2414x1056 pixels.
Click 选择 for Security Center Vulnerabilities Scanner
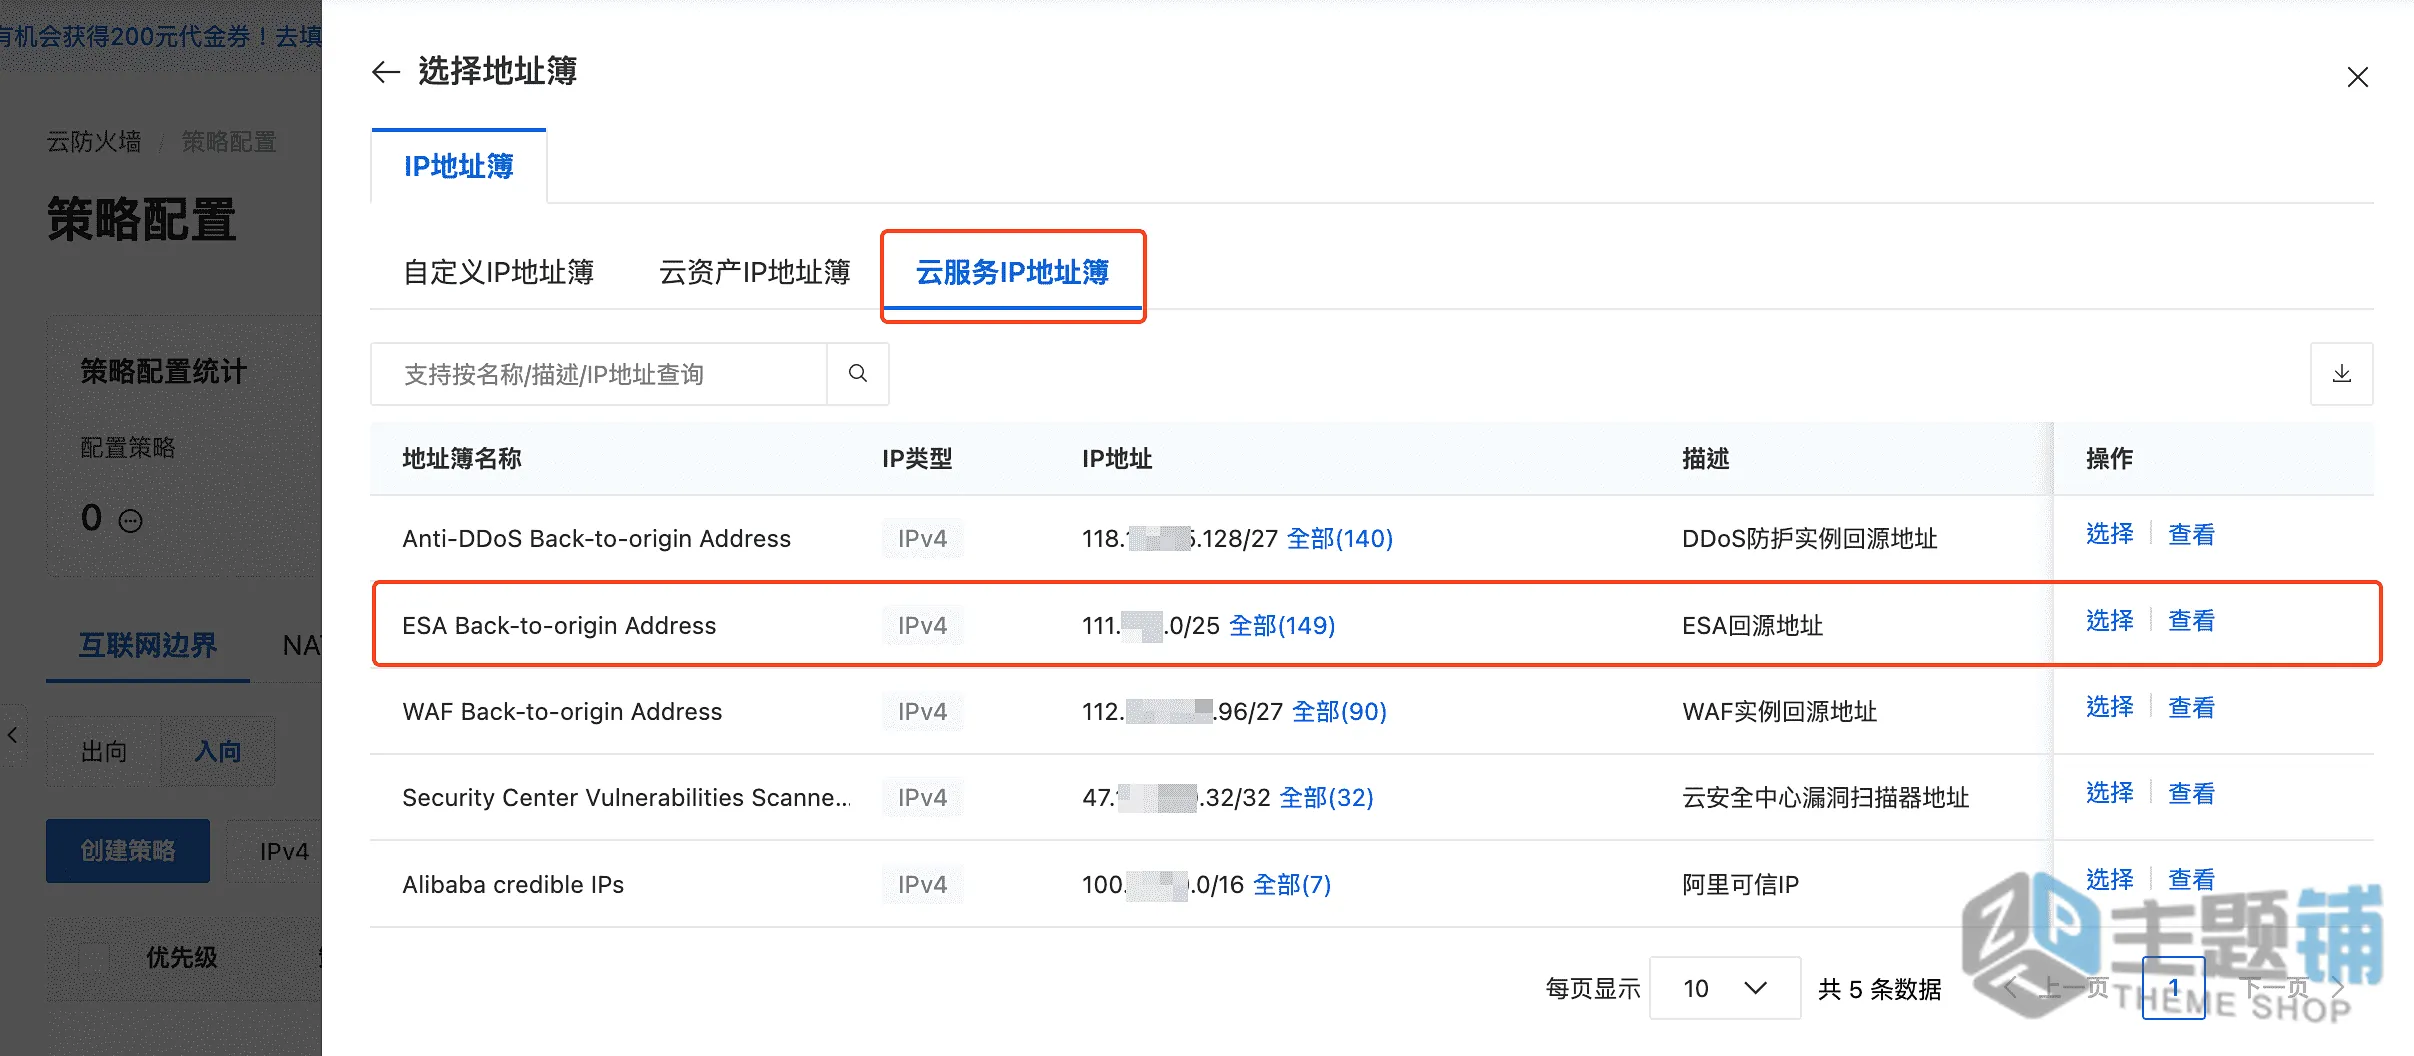[x=2109, y=793]
